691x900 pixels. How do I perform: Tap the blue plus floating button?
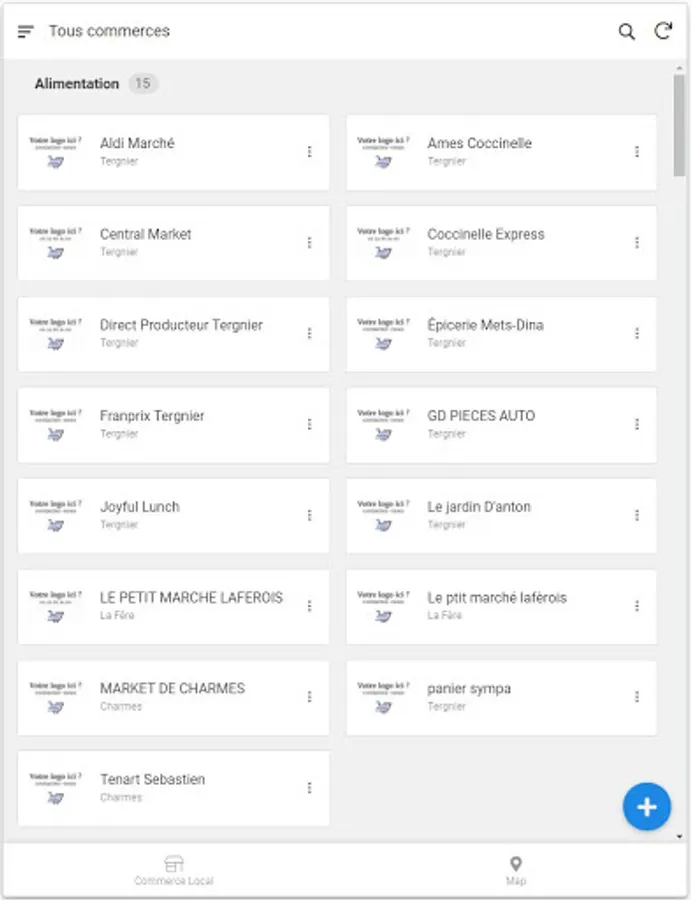(x=647, y=807)
